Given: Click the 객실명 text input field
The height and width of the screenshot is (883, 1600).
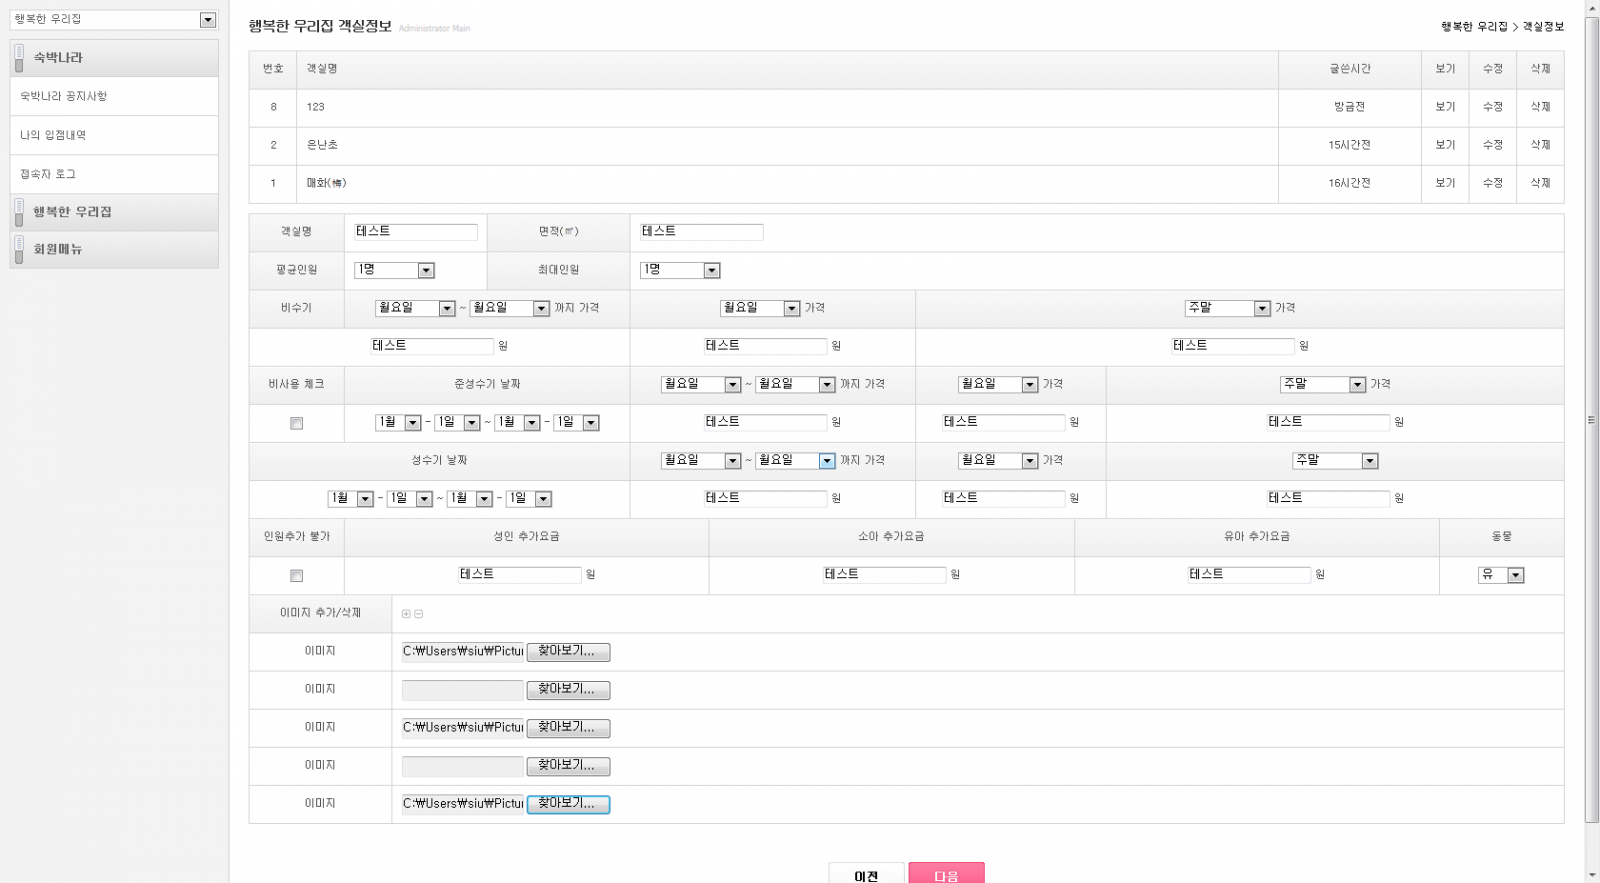Looking at the screenshot, I should pyautogui.click(x=415, y=232).
